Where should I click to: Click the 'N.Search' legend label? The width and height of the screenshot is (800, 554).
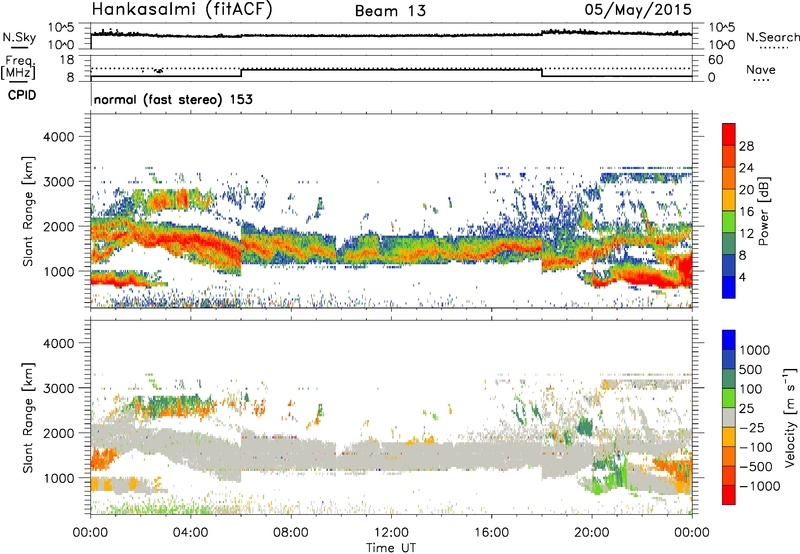click(772, 37)
